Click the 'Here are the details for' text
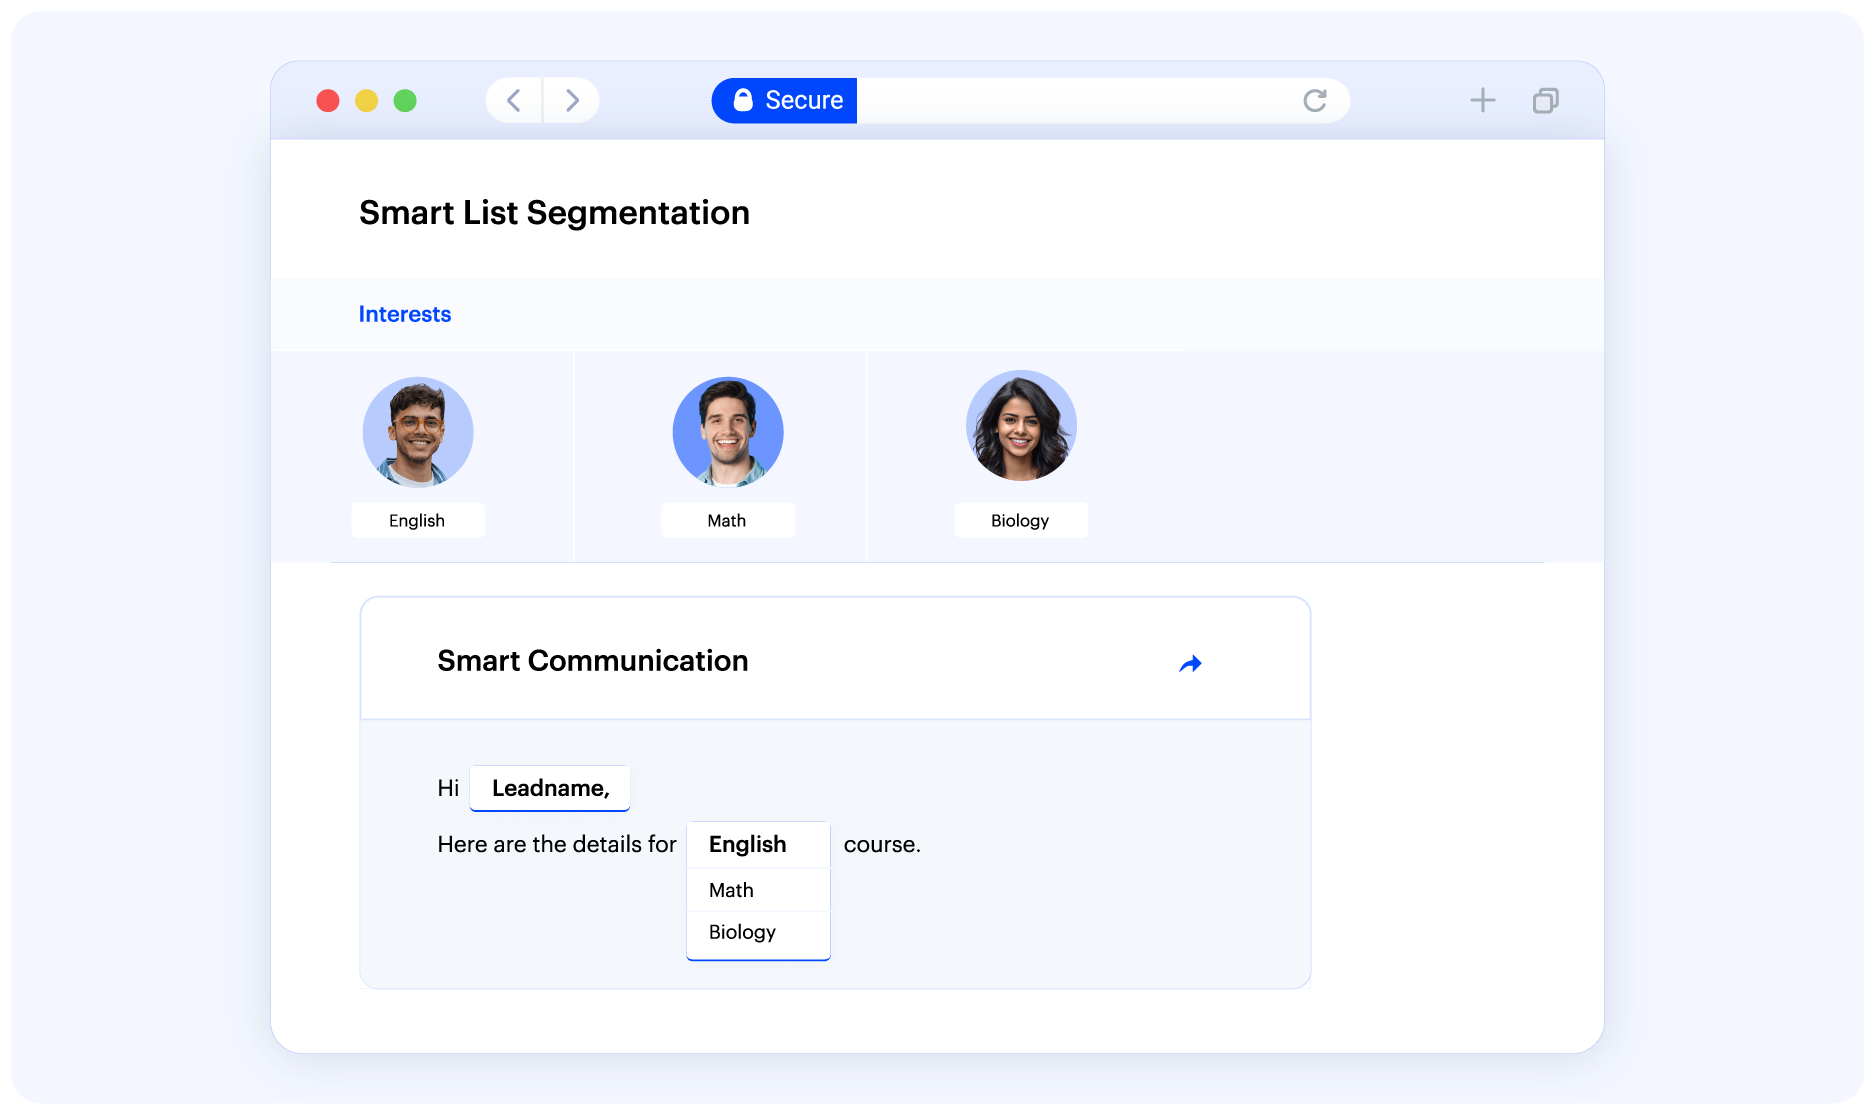Screen dimensions: 1875x1115 click(557, 844)
